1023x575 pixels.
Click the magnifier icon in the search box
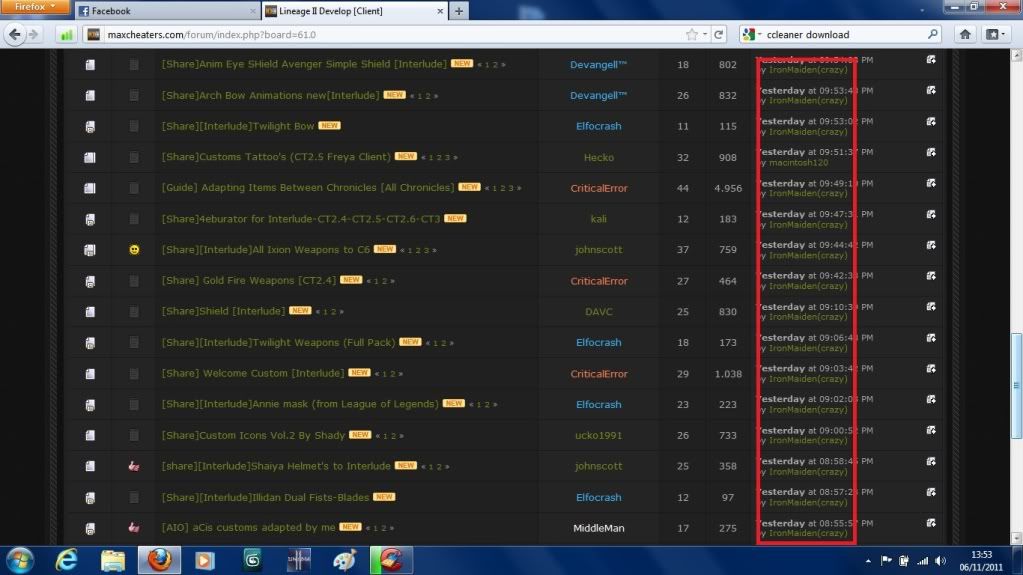coord(932,34)
